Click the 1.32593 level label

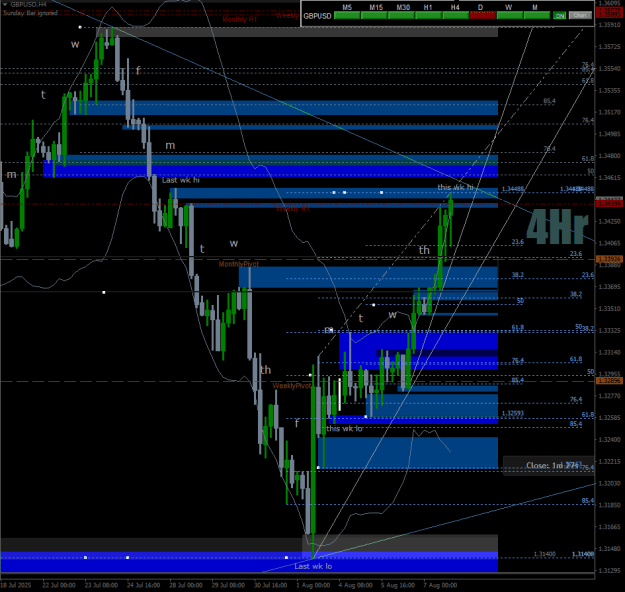click(x=513, y=413)
